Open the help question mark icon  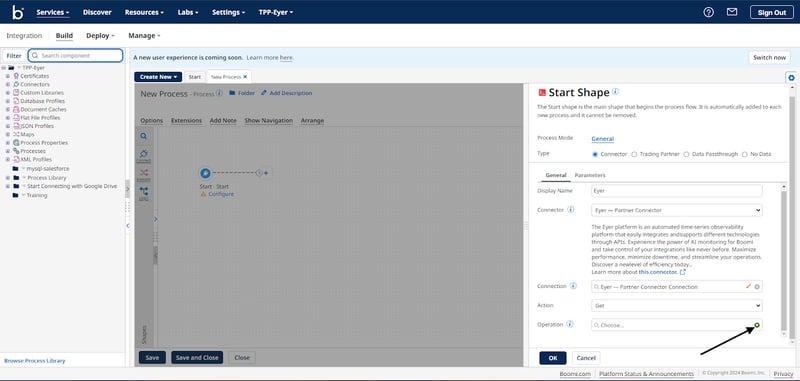click(x=709, y=12)
